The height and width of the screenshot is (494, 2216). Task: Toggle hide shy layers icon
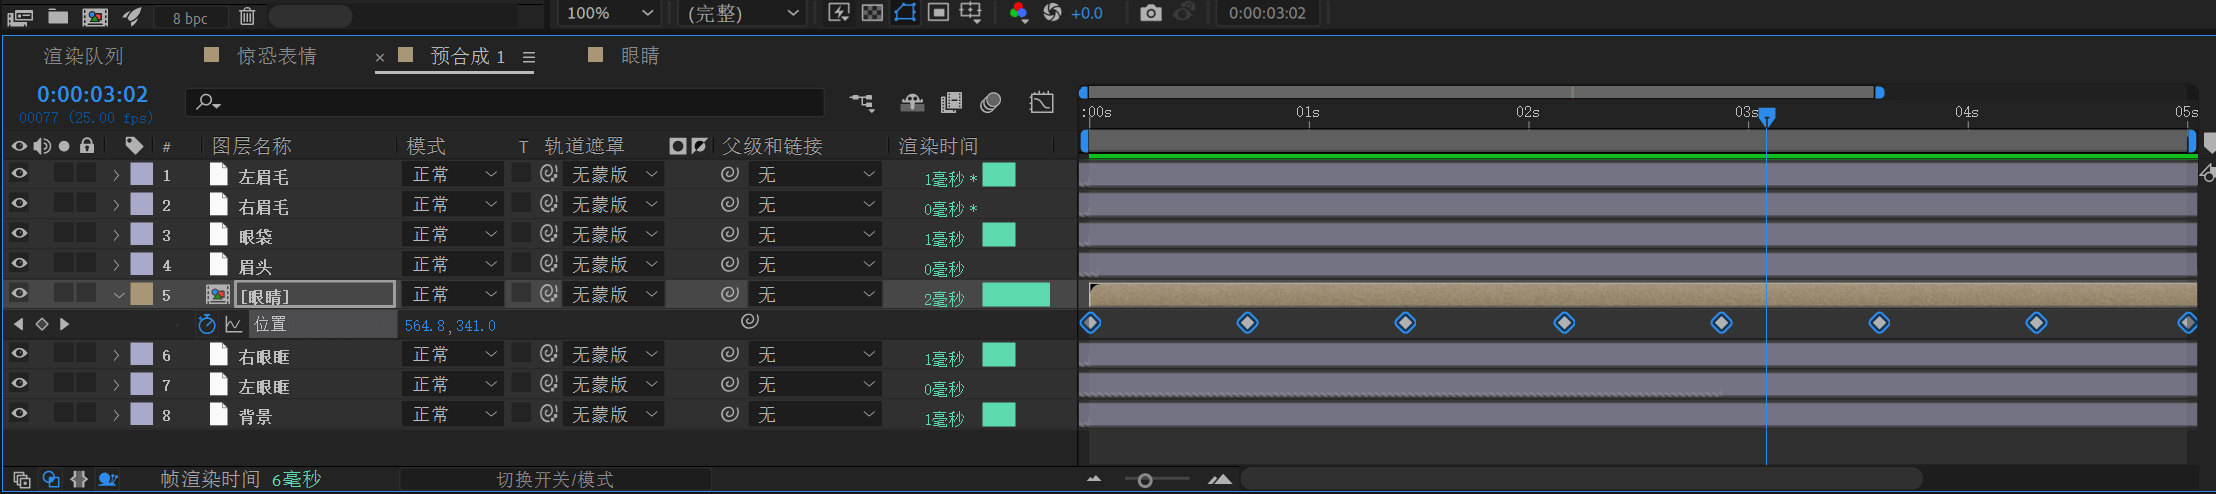[x=912, y=102]
